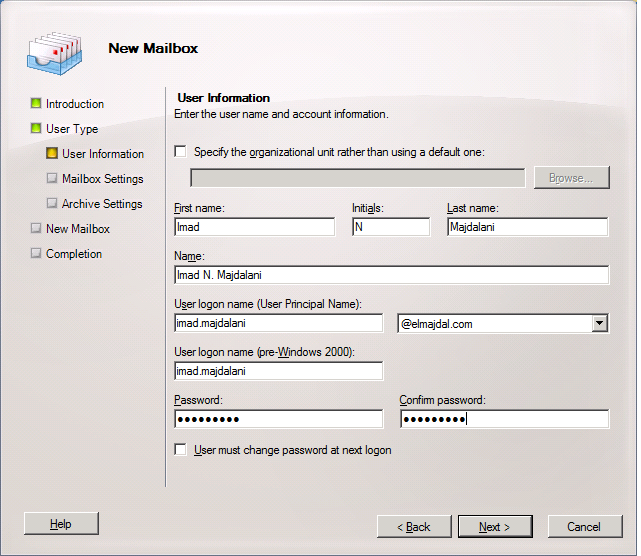Click the User Information step status icon
This screenshot has height=556, width=641.
click(x=52, y=154)
